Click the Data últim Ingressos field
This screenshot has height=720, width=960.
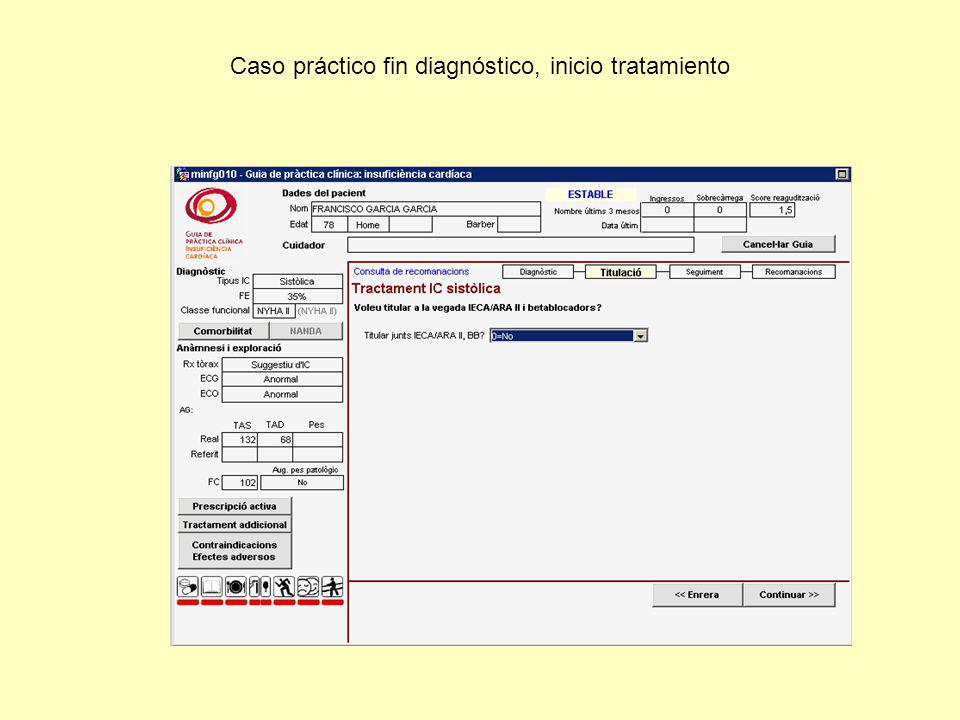(667, 225)
